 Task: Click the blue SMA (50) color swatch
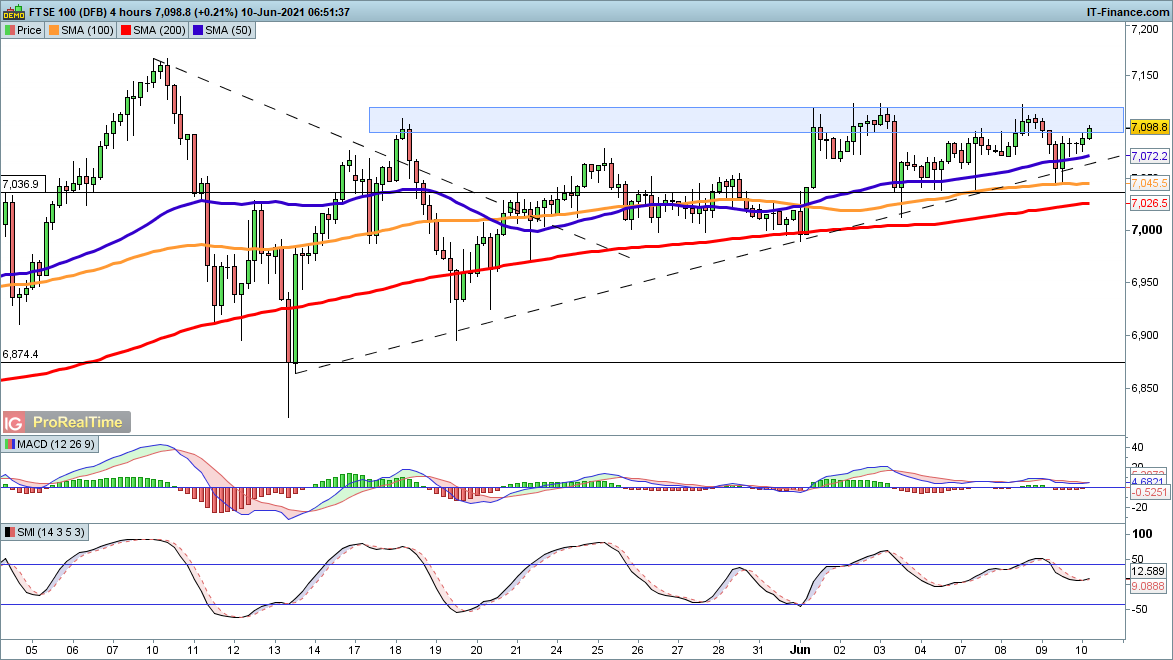(x=201, y=30)
